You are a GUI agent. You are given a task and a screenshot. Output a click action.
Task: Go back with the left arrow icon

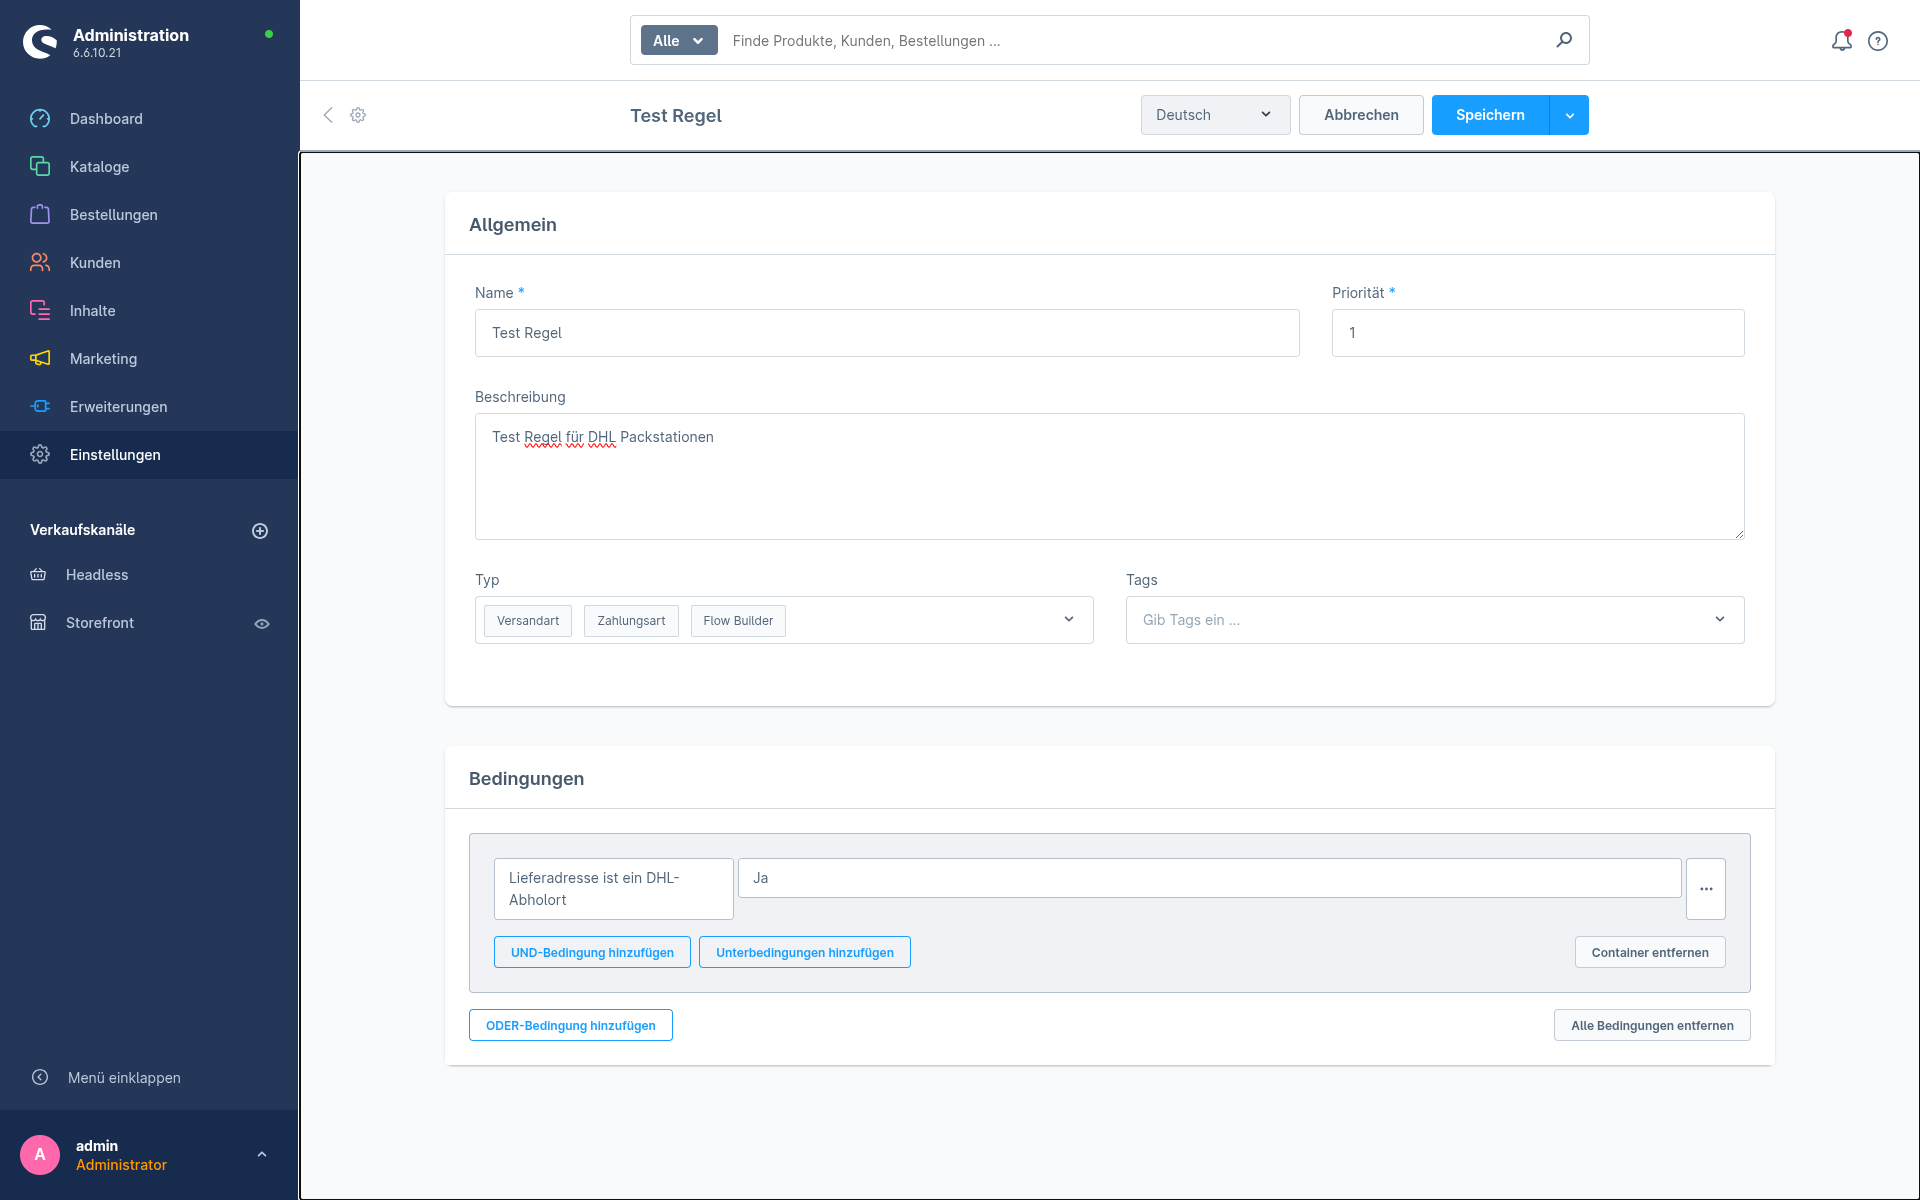[328, 115]
